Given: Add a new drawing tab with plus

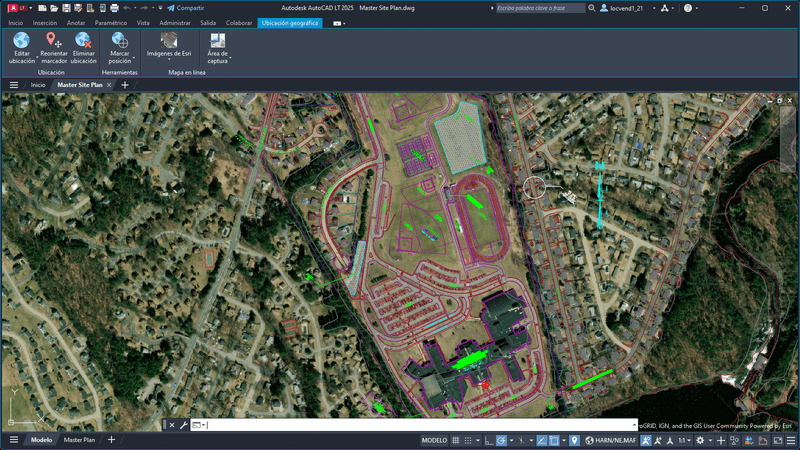Looking at the screenshot, I should (125, 85).
